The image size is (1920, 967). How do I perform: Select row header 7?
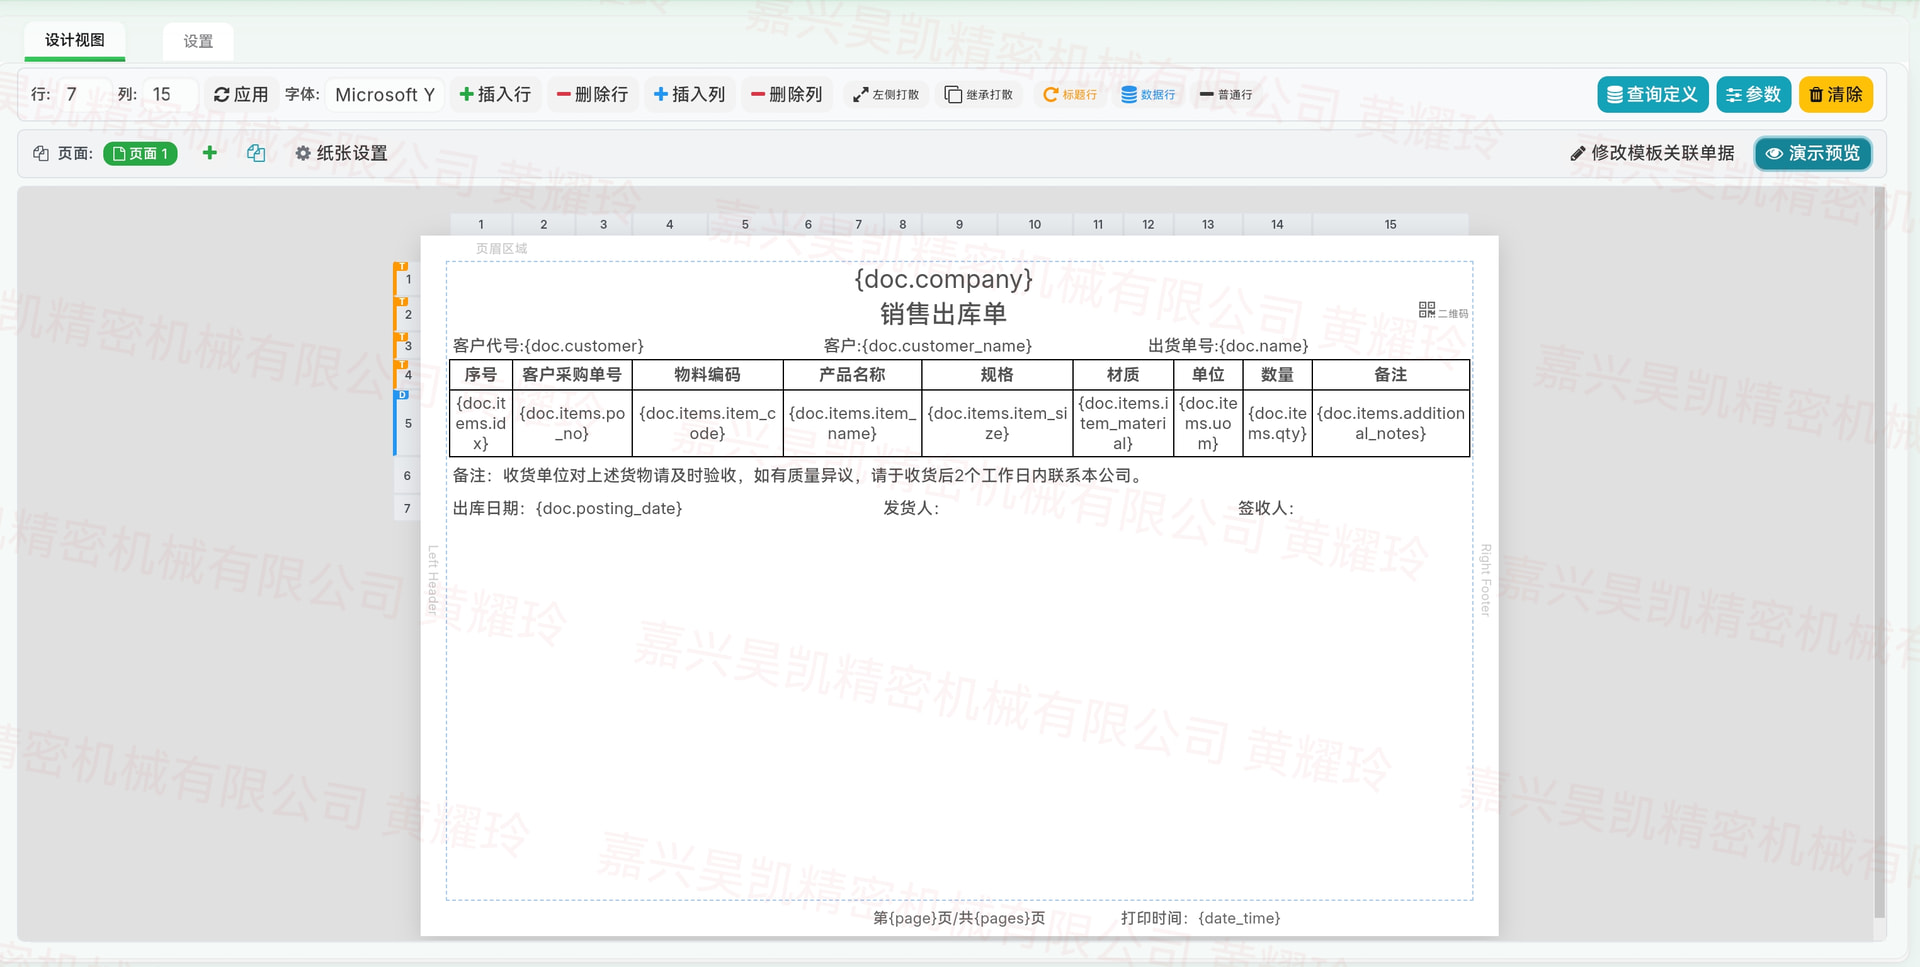pos(407,508)
